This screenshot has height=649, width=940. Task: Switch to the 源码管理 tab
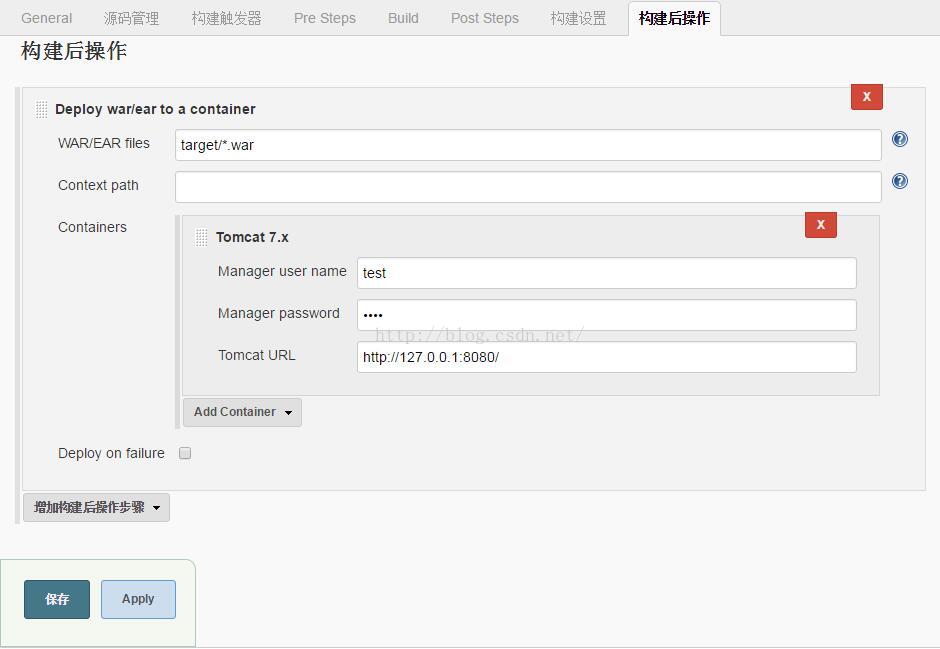(x=131, y=18)
